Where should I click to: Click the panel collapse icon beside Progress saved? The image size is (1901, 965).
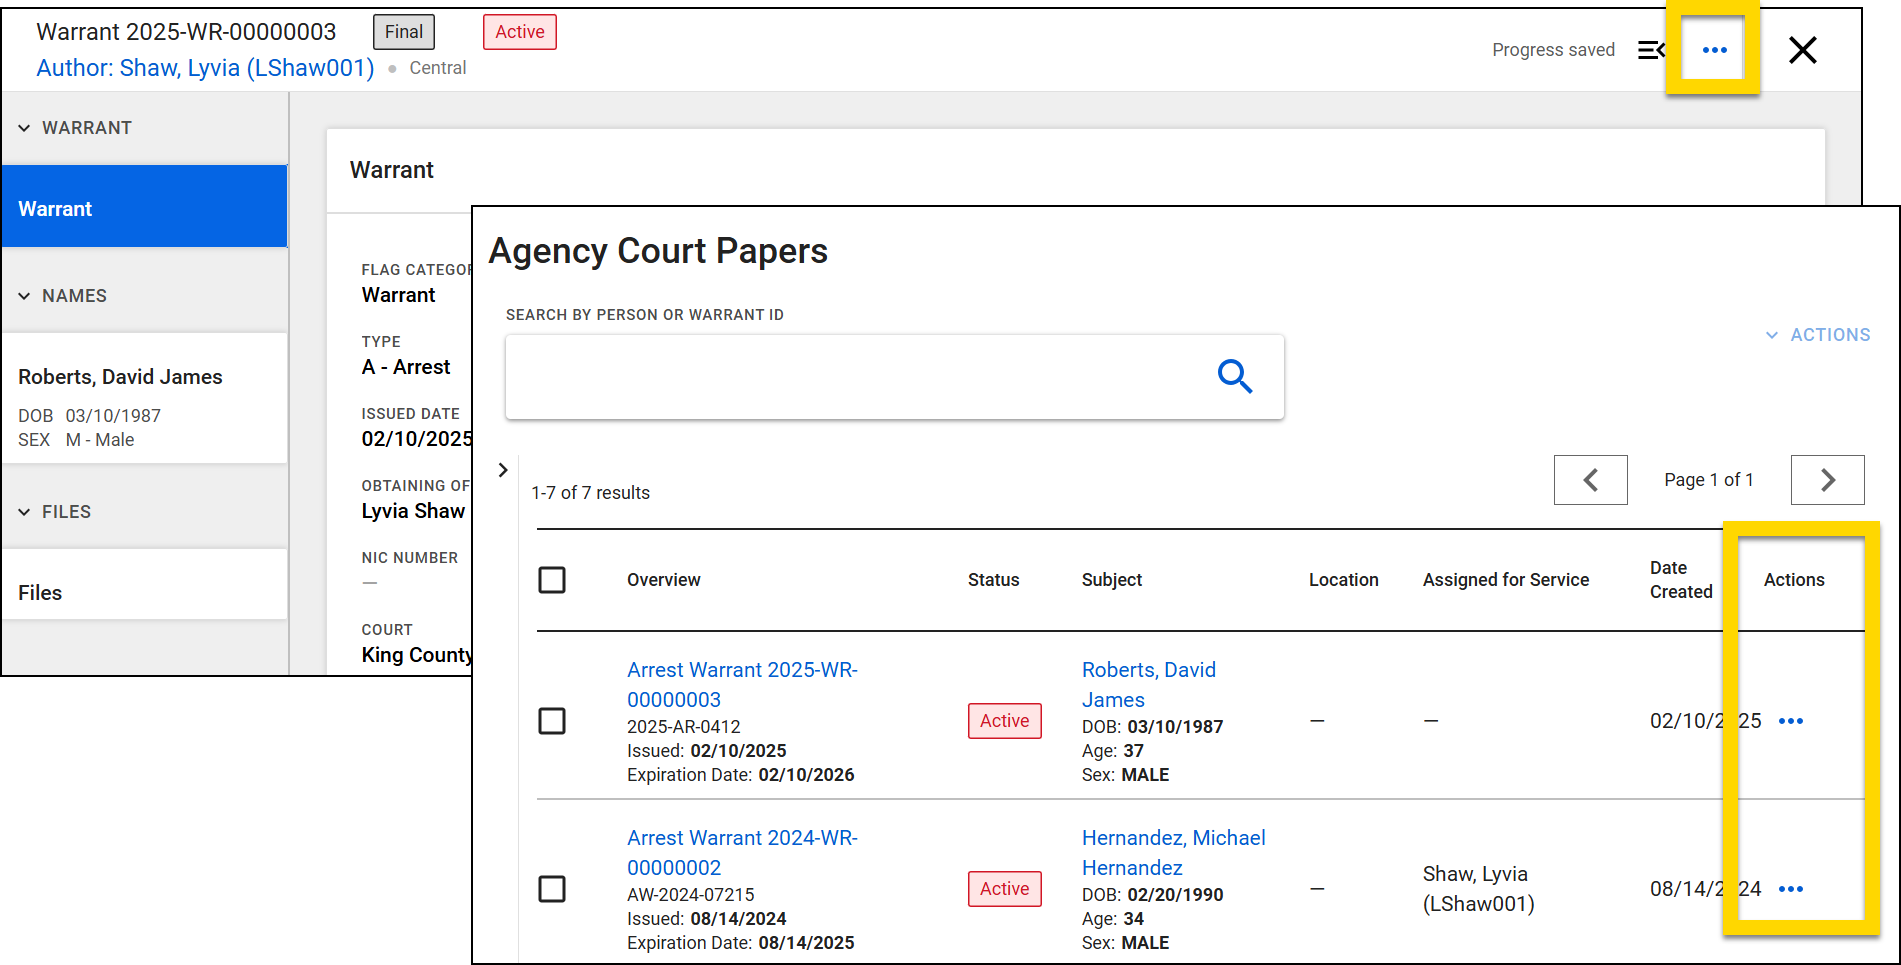pos(1651,49)
